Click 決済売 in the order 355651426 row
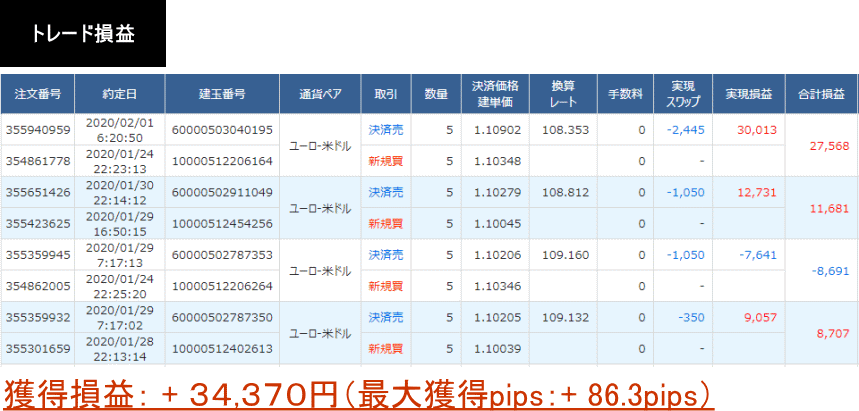Screen dimensions: 859x411 [385, 192]
